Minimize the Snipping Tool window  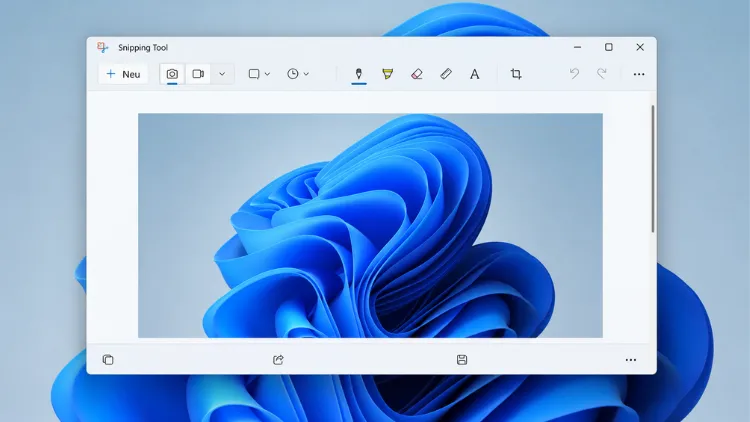tap(577, 47)
